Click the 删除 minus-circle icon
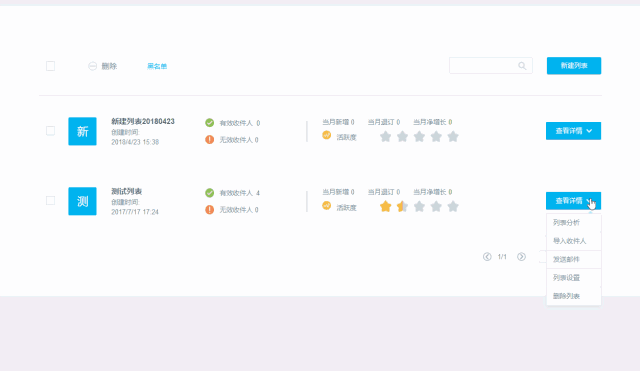 [93, 66]
